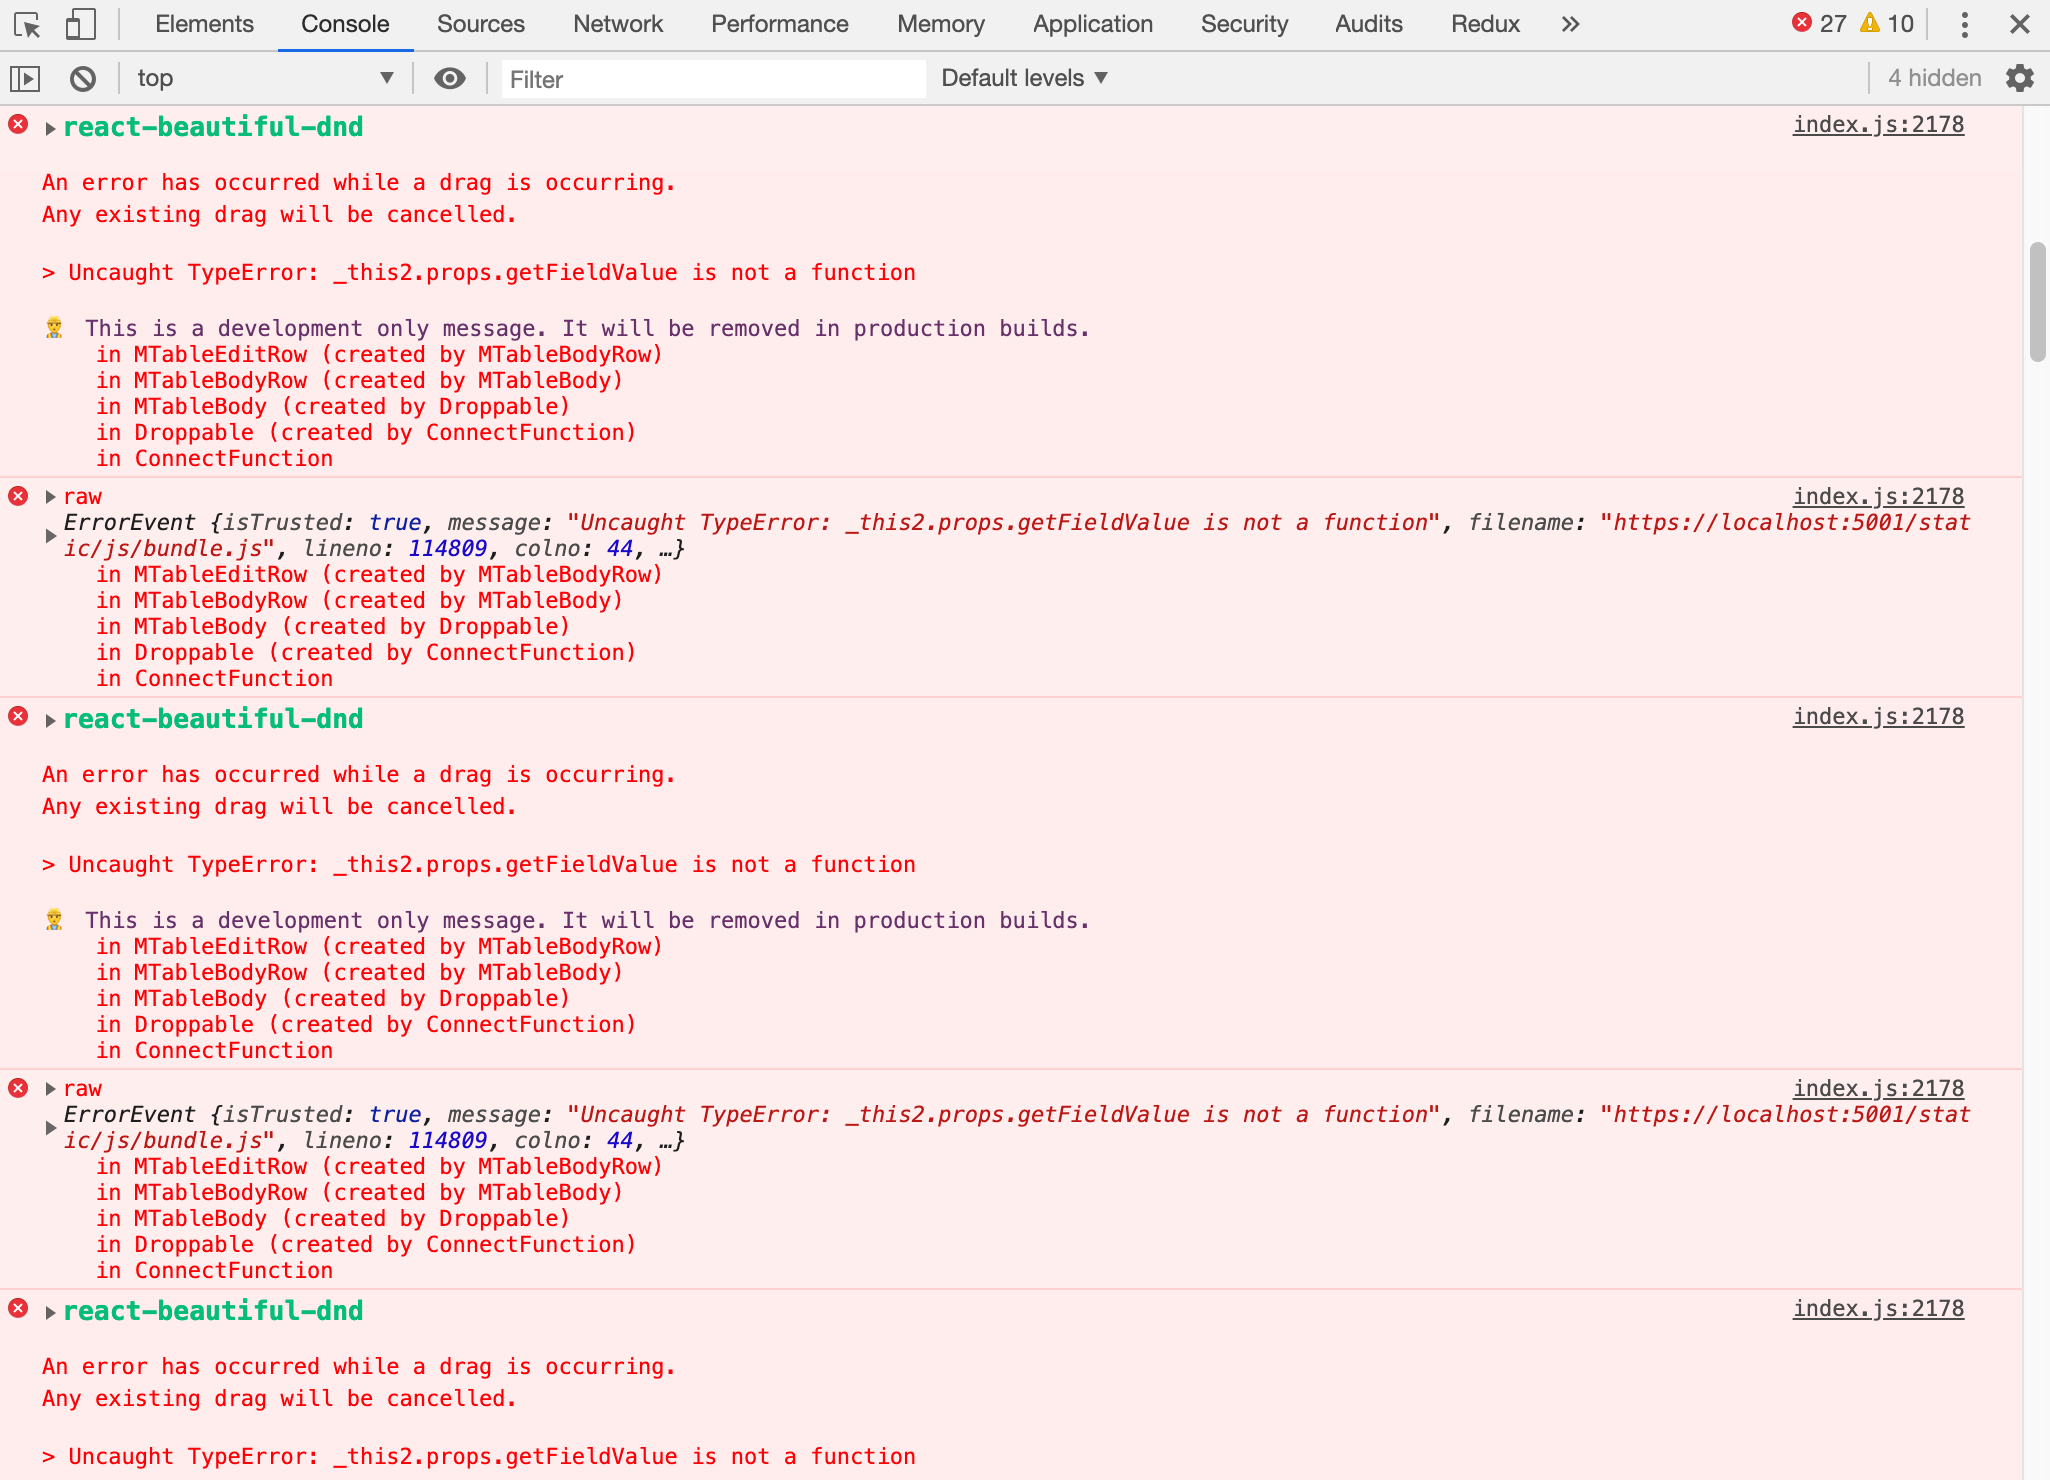The width and height of the screenshot is (2050, 1480).
Task: Open the console sidebar panel icon
Action: click(x=26, y=78)
